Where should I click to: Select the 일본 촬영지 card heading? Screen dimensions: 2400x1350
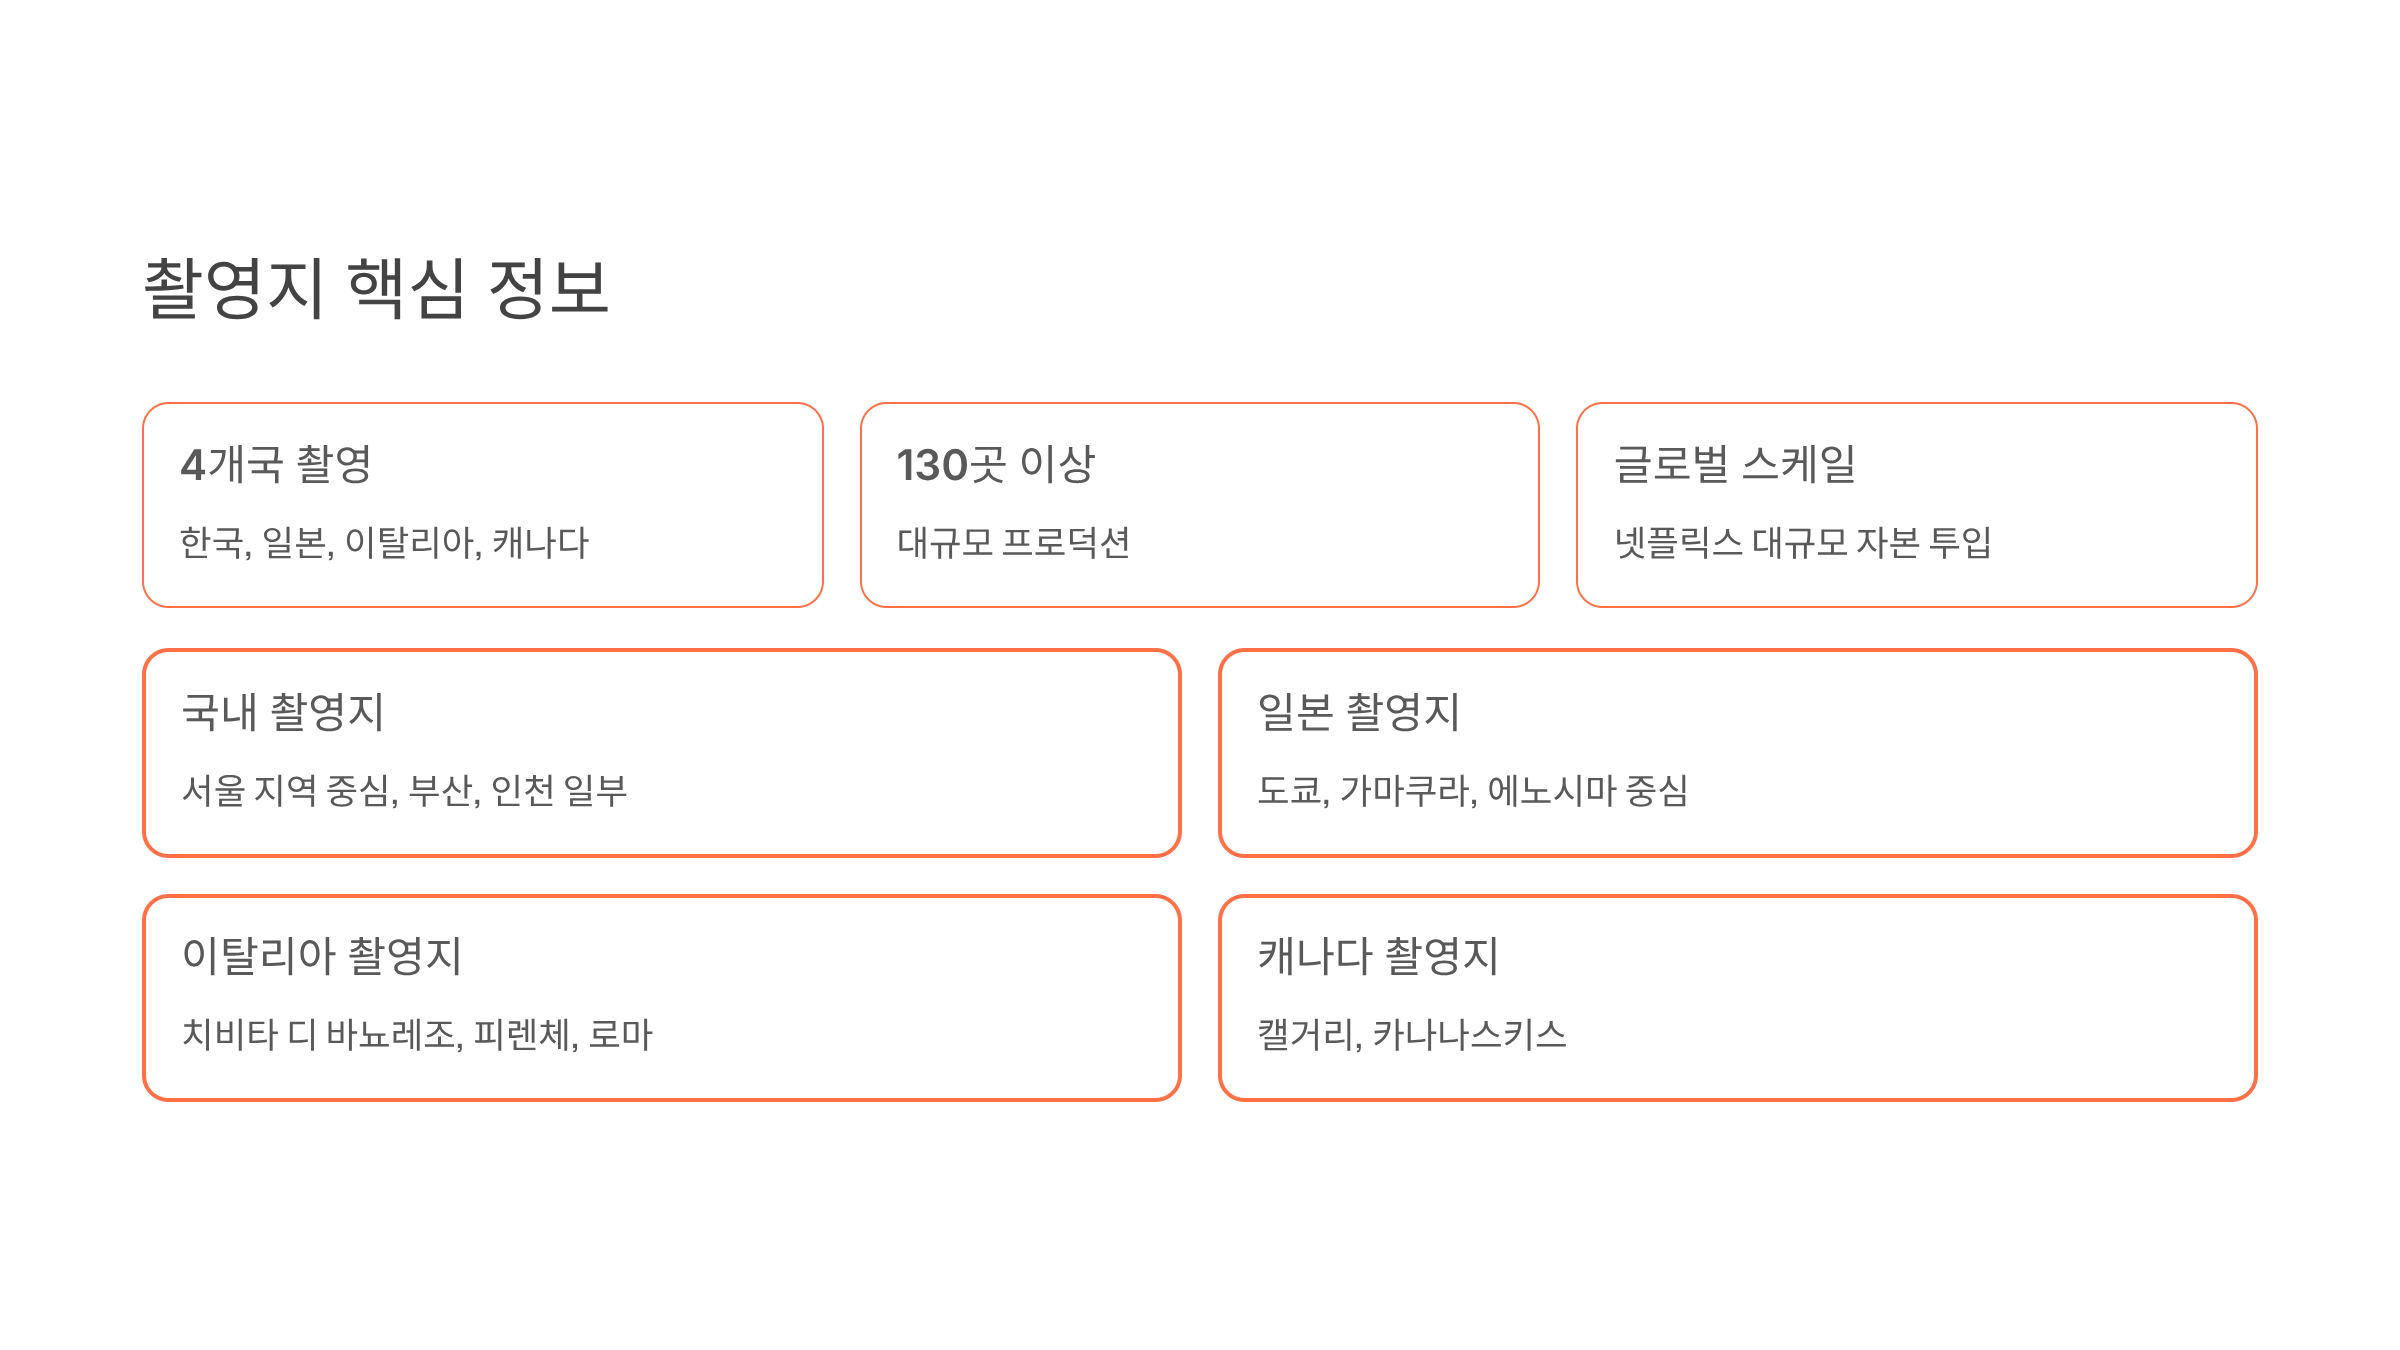pyautogui.click(x=1359, y=712)
